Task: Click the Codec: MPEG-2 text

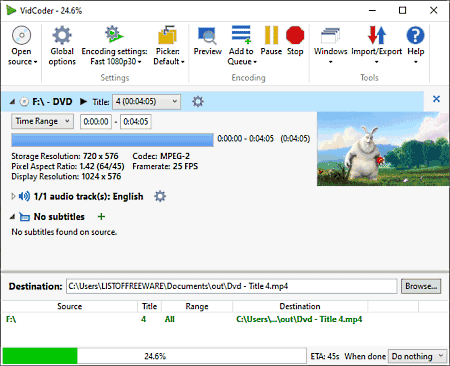Action: click(x=161, y=156)
